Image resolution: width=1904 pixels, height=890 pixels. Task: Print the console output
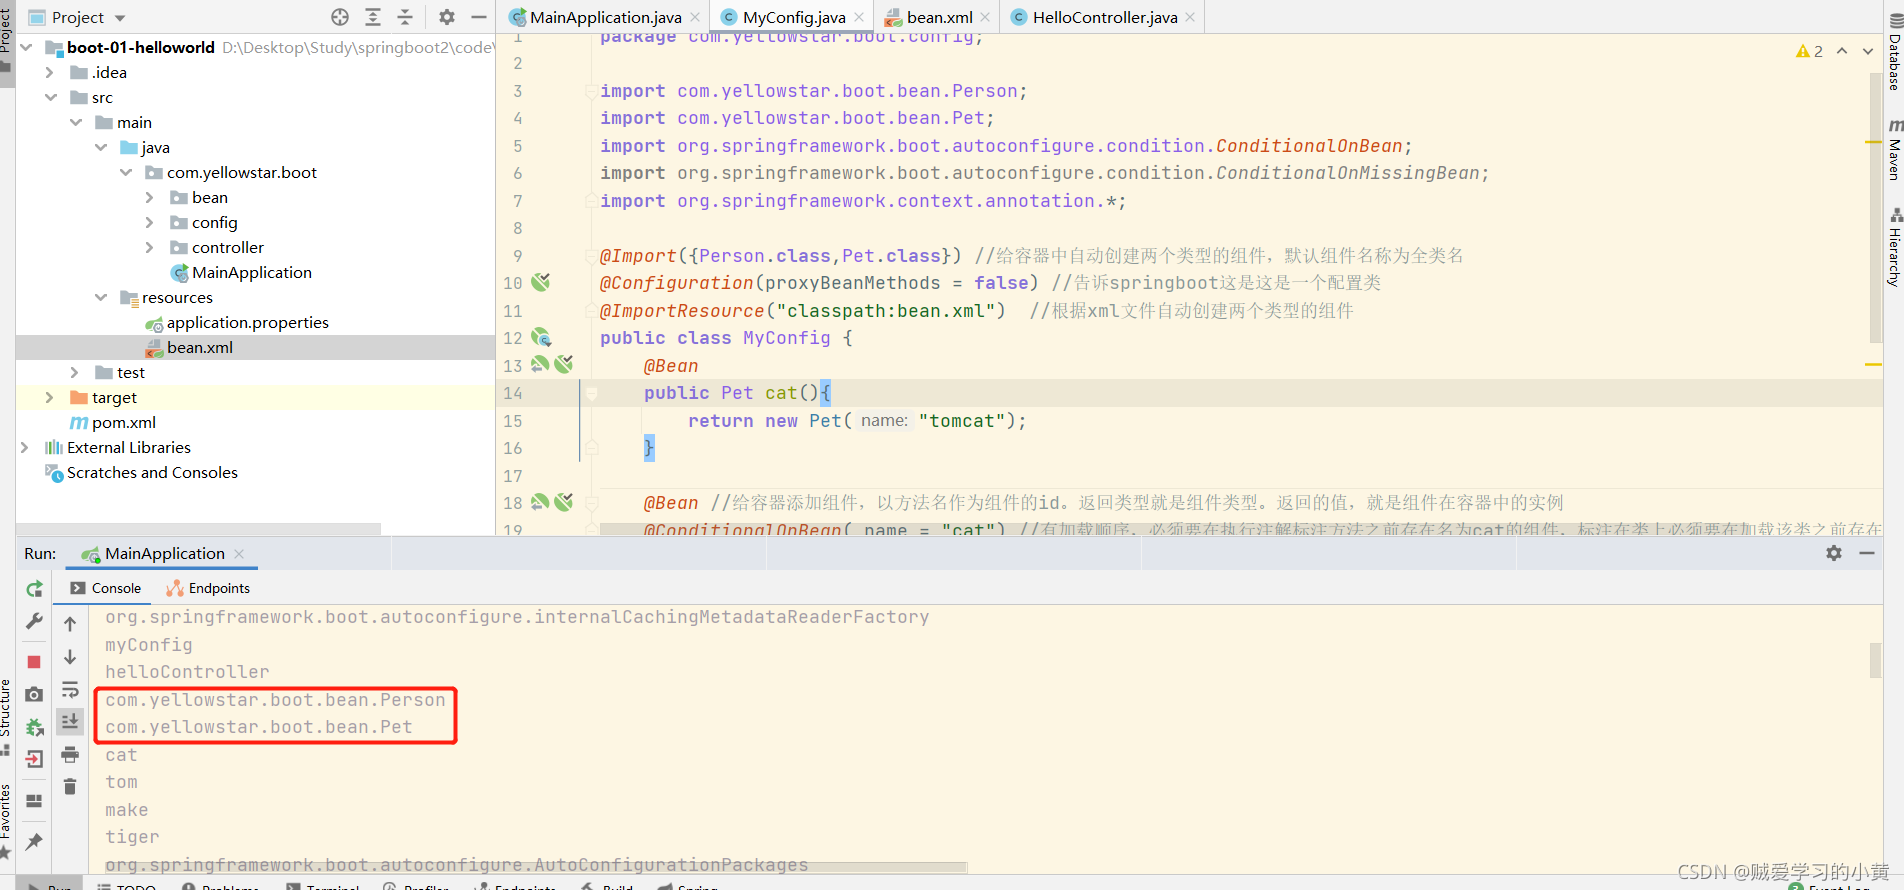click(x=70, y=754)
